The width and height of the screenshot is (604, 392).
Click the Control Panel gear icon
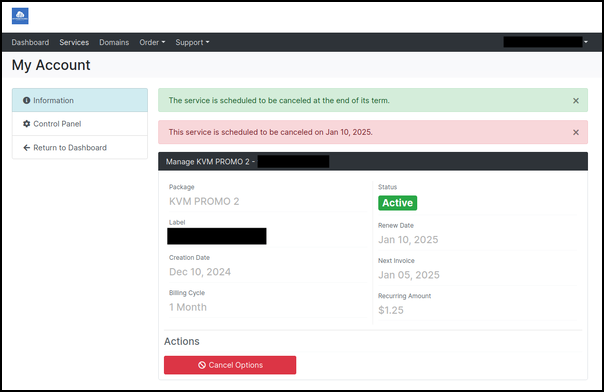tap(26, 124)
